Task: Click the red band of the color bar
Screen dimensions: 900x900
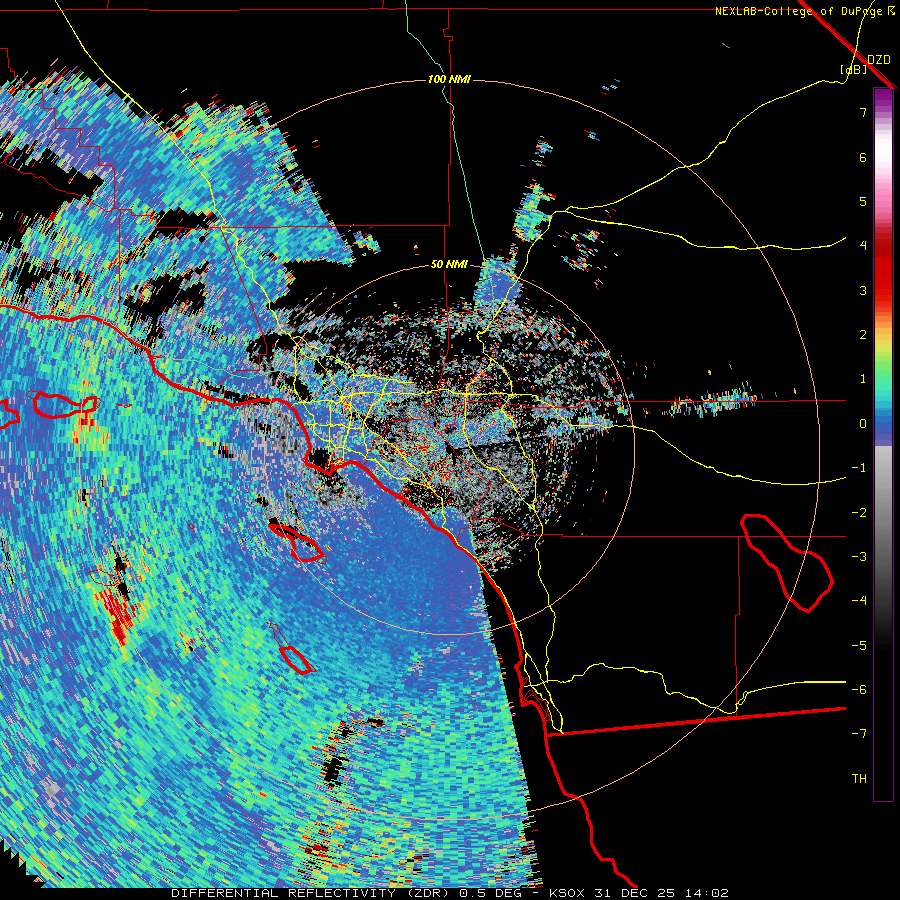Action: click(883, 270)
